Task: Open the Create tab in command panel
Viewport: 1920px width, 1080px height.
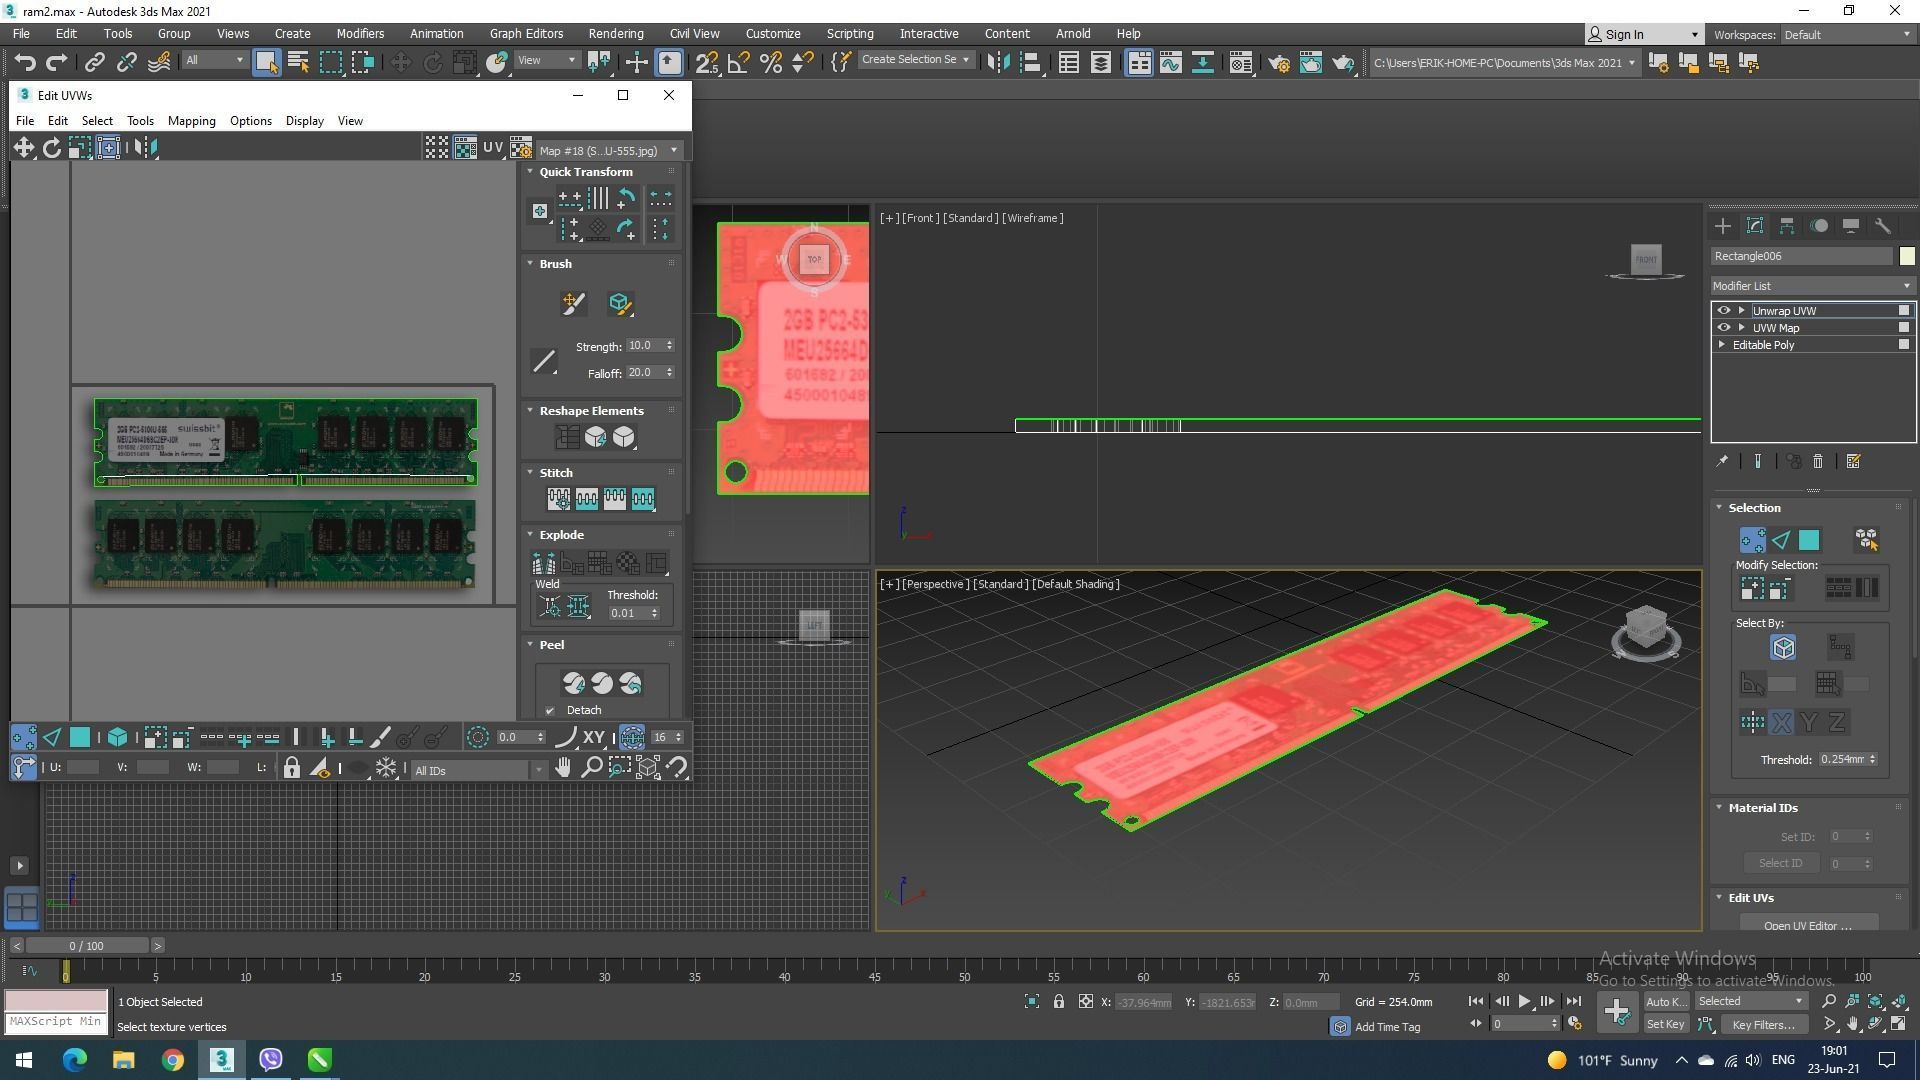Action: [1723, 226]
